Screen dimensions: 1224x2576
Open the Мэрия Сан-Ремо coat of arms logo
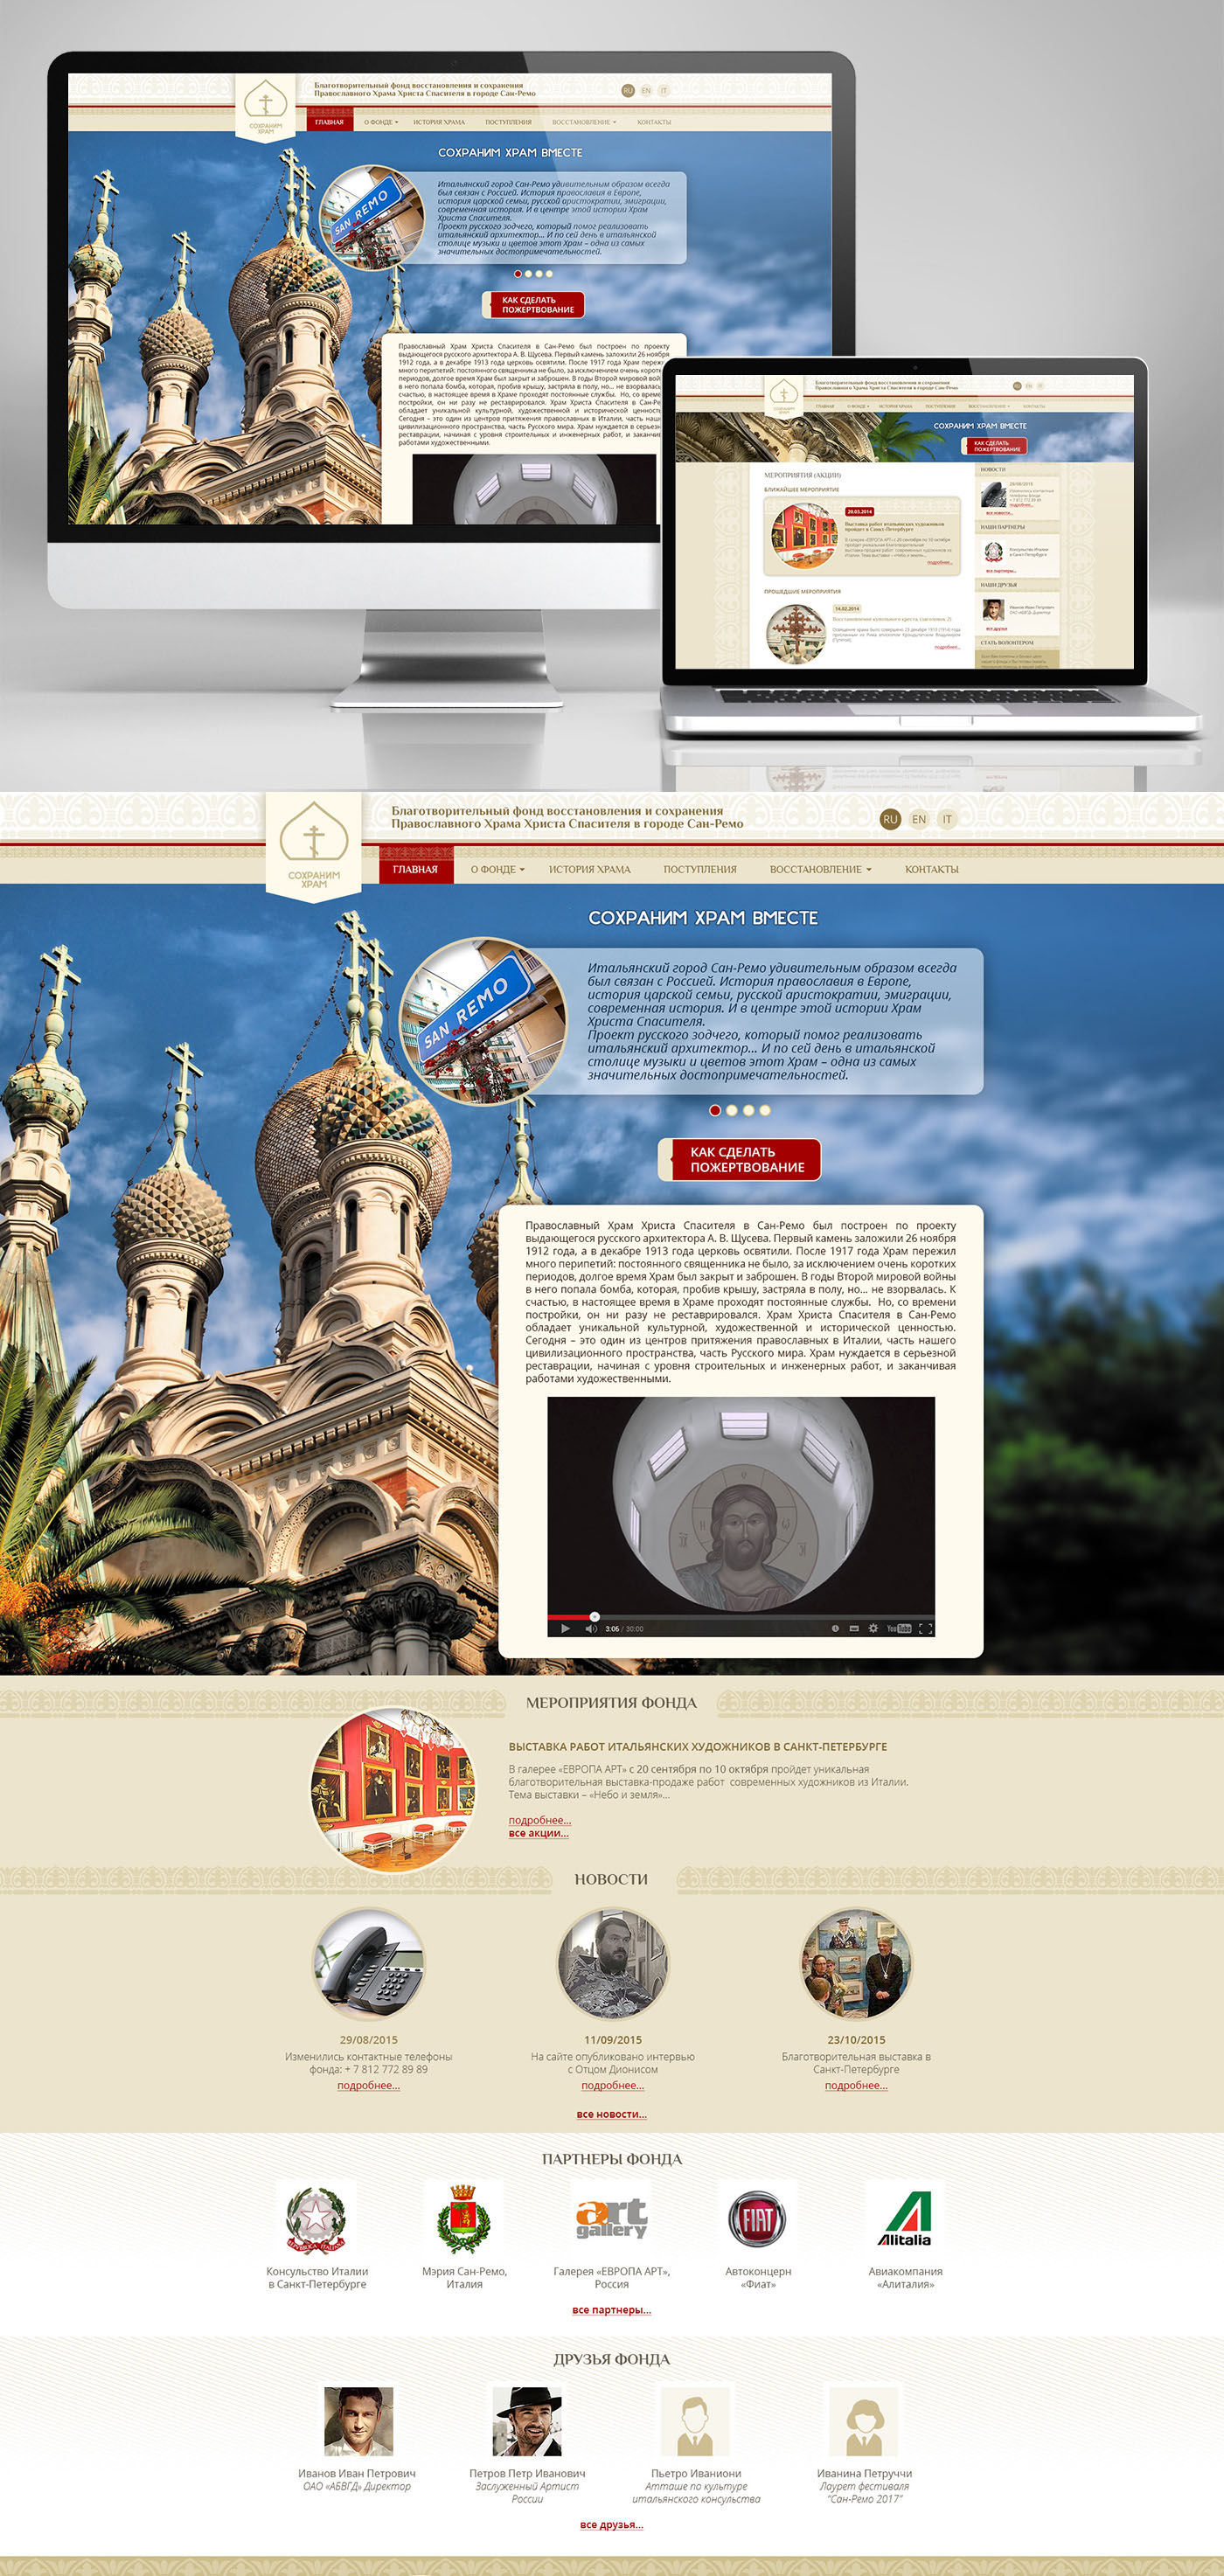click(x=463, y=2219)
